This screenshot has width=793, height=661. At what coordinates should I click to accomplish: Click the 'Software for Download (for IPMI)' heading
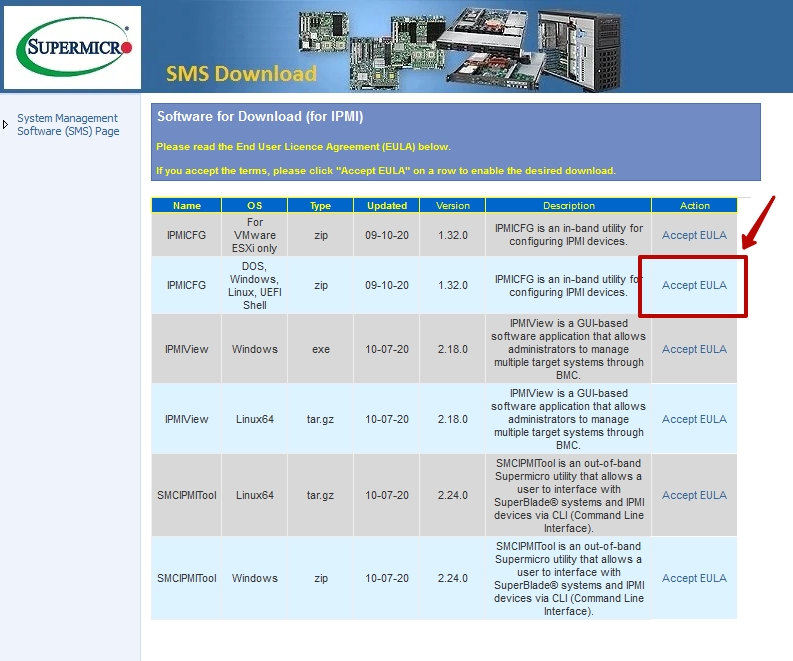click(260, 116)
